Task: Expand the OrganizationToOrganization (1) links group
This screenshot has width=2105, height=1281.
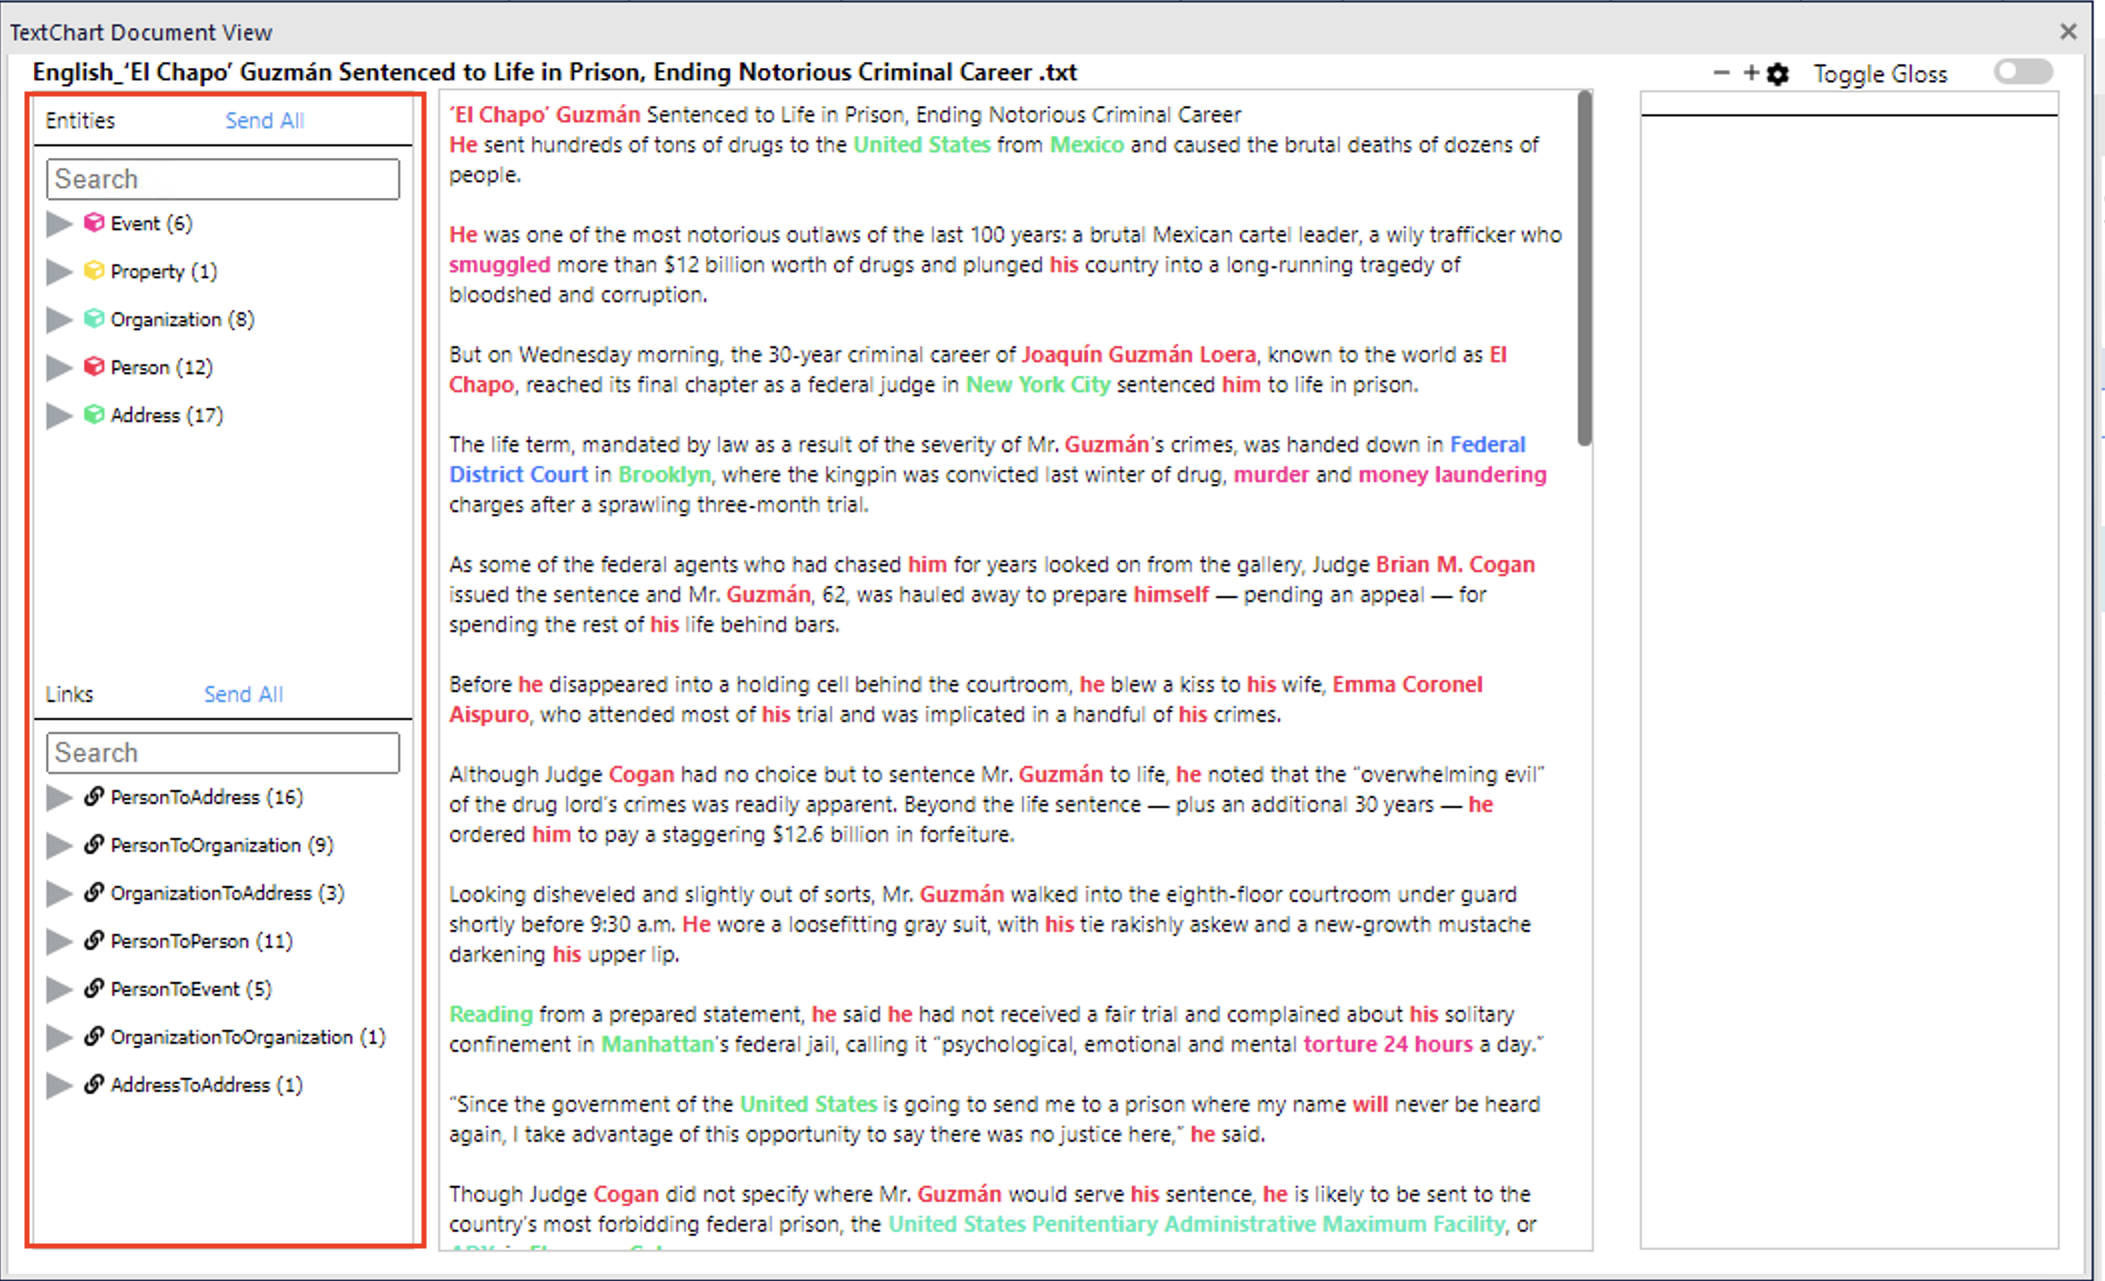Action: [x=57, y=1037]
